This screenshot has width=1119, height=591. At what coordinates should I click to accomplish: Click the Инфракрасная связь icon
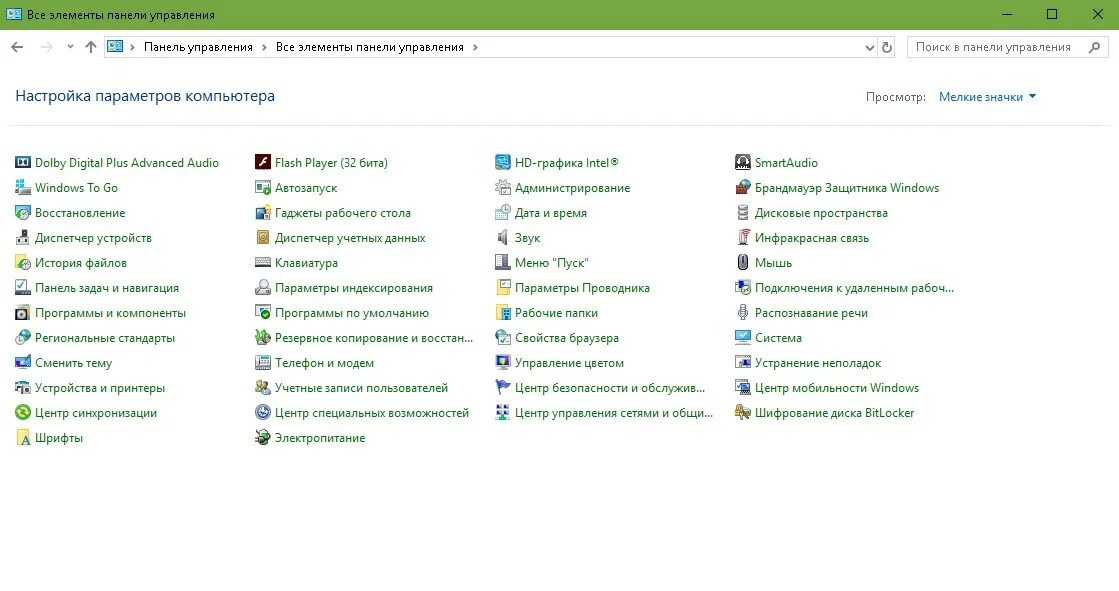[x=743, y=238]
